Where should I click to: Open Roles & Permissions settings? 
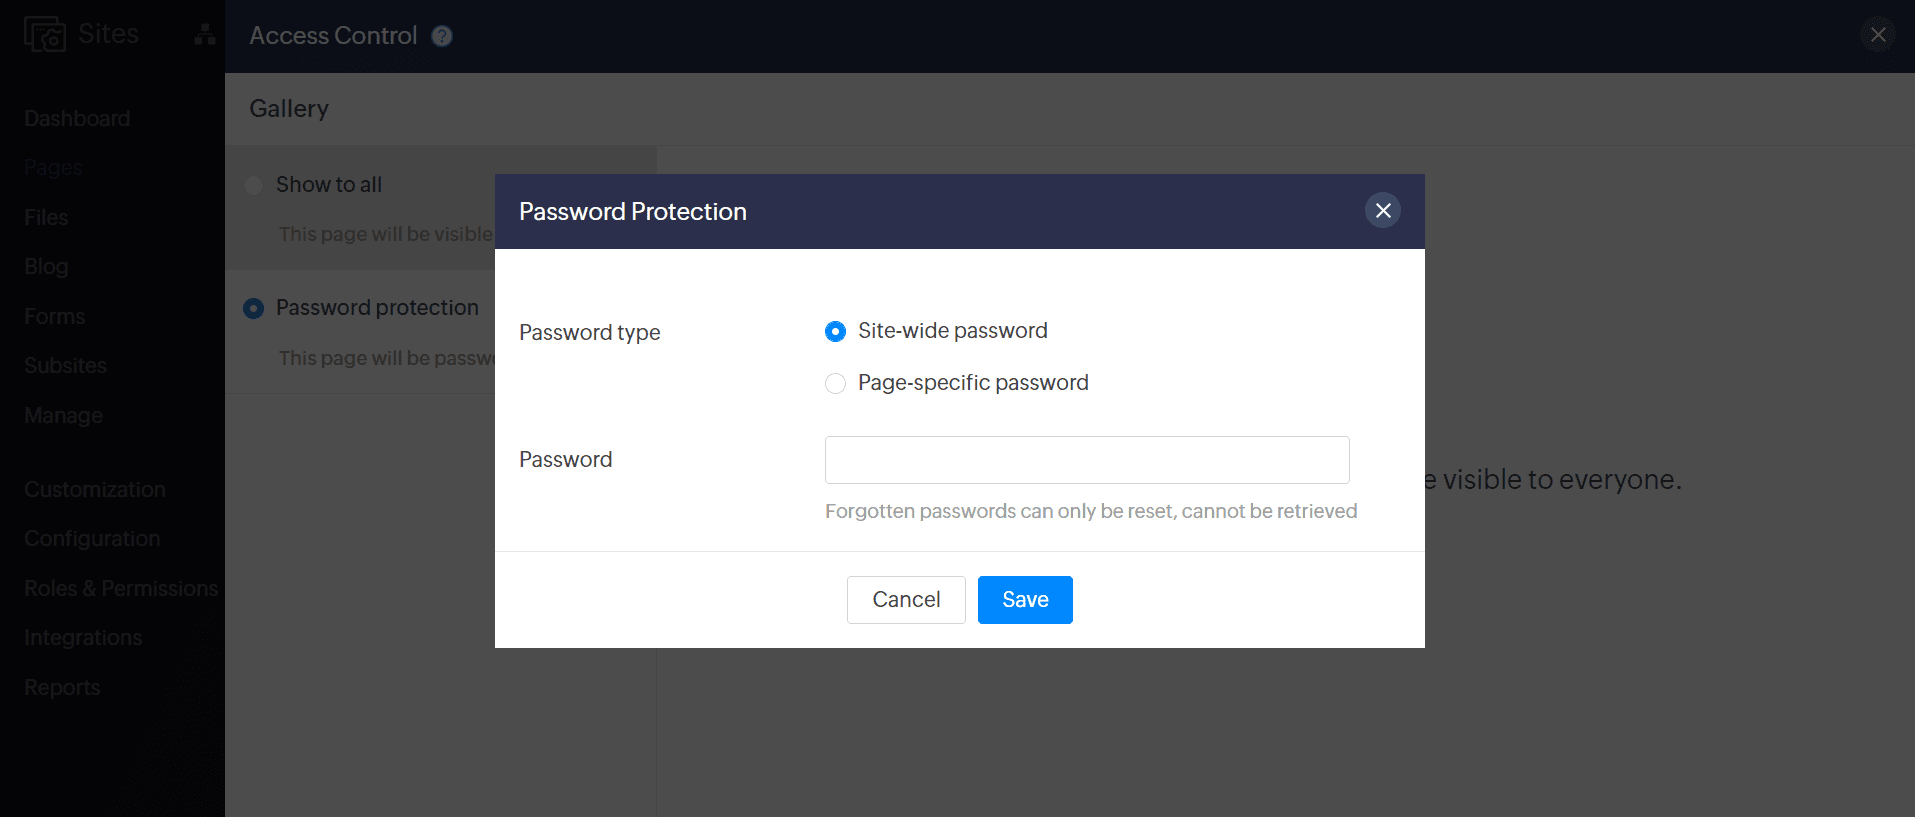121,589
